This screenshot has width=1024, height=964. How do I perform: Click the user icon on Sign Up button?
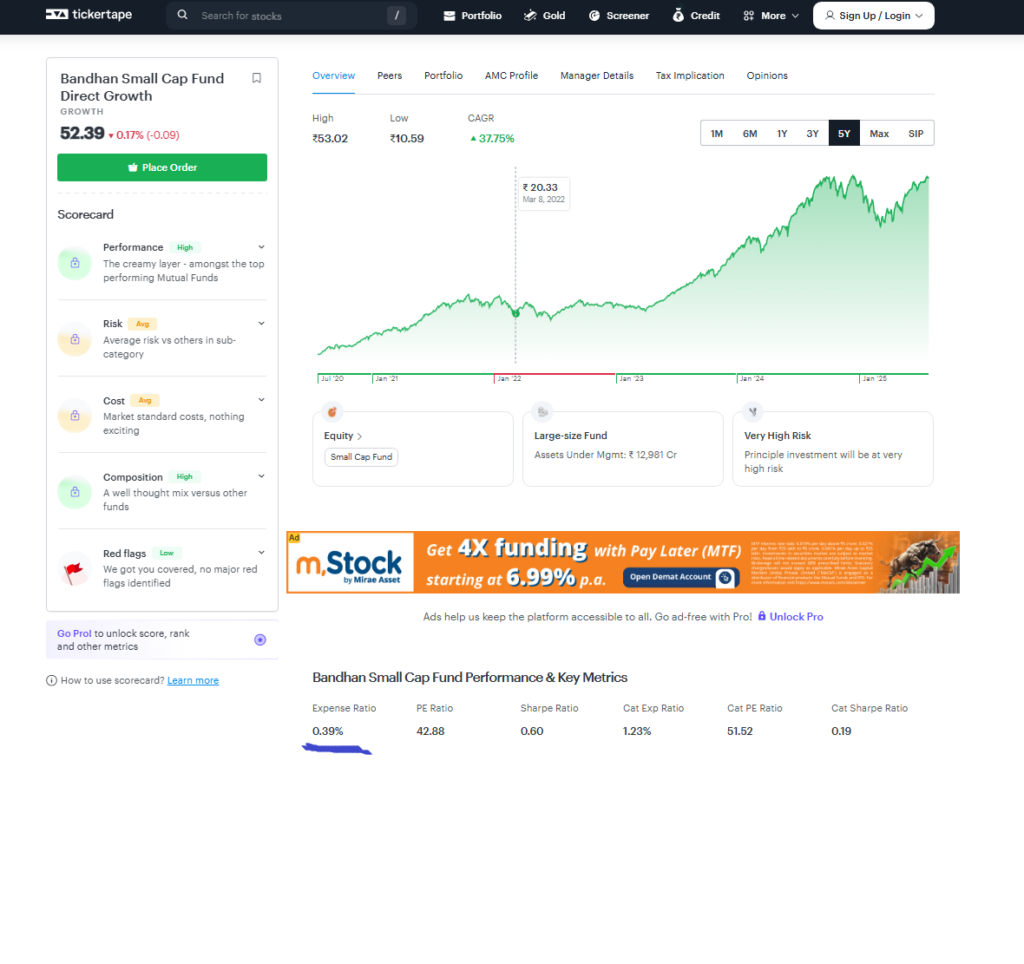pos(829,15)
